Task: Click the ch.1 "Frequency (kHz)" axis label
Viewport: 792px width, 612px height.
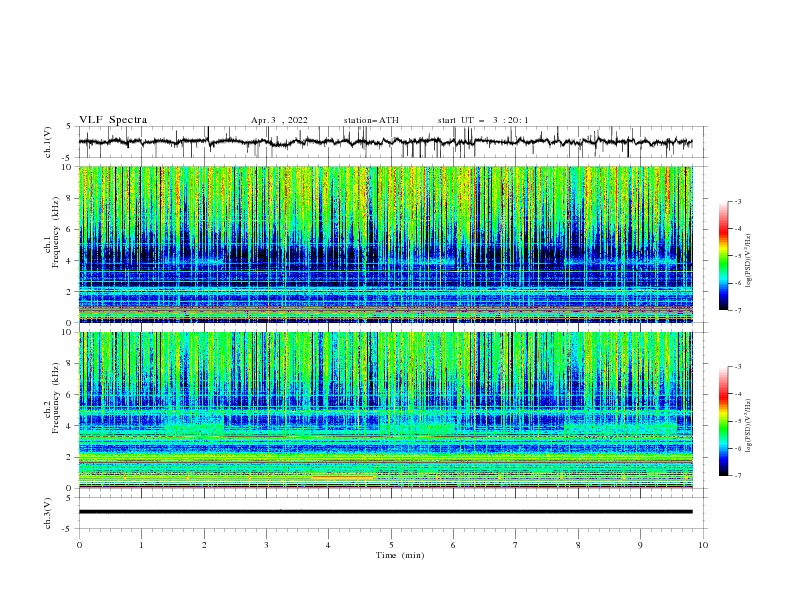Action: [55, 233]
